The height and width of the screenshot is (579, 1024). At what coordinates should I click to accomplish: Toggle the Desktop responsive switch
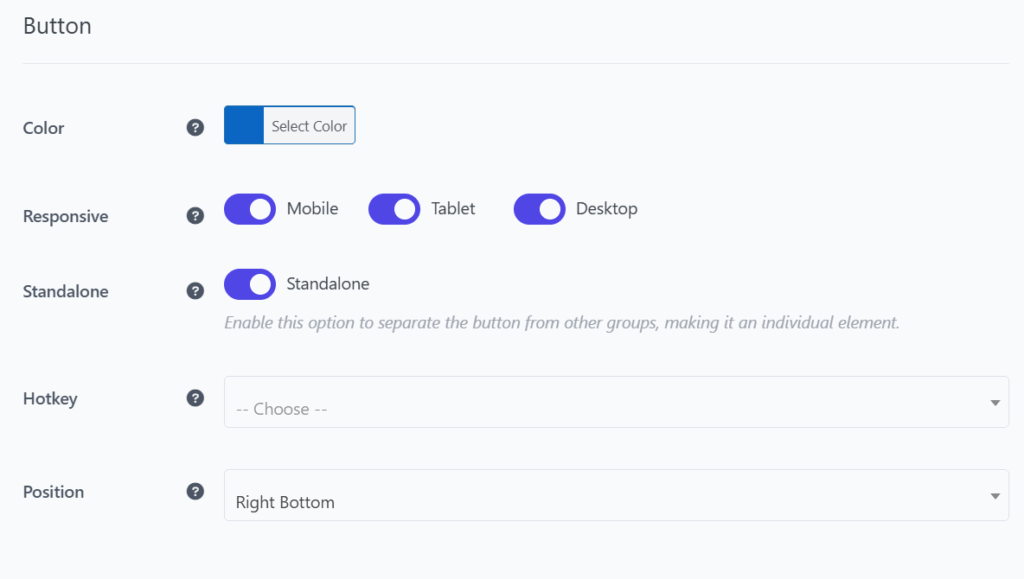click(x=539, y=209)
